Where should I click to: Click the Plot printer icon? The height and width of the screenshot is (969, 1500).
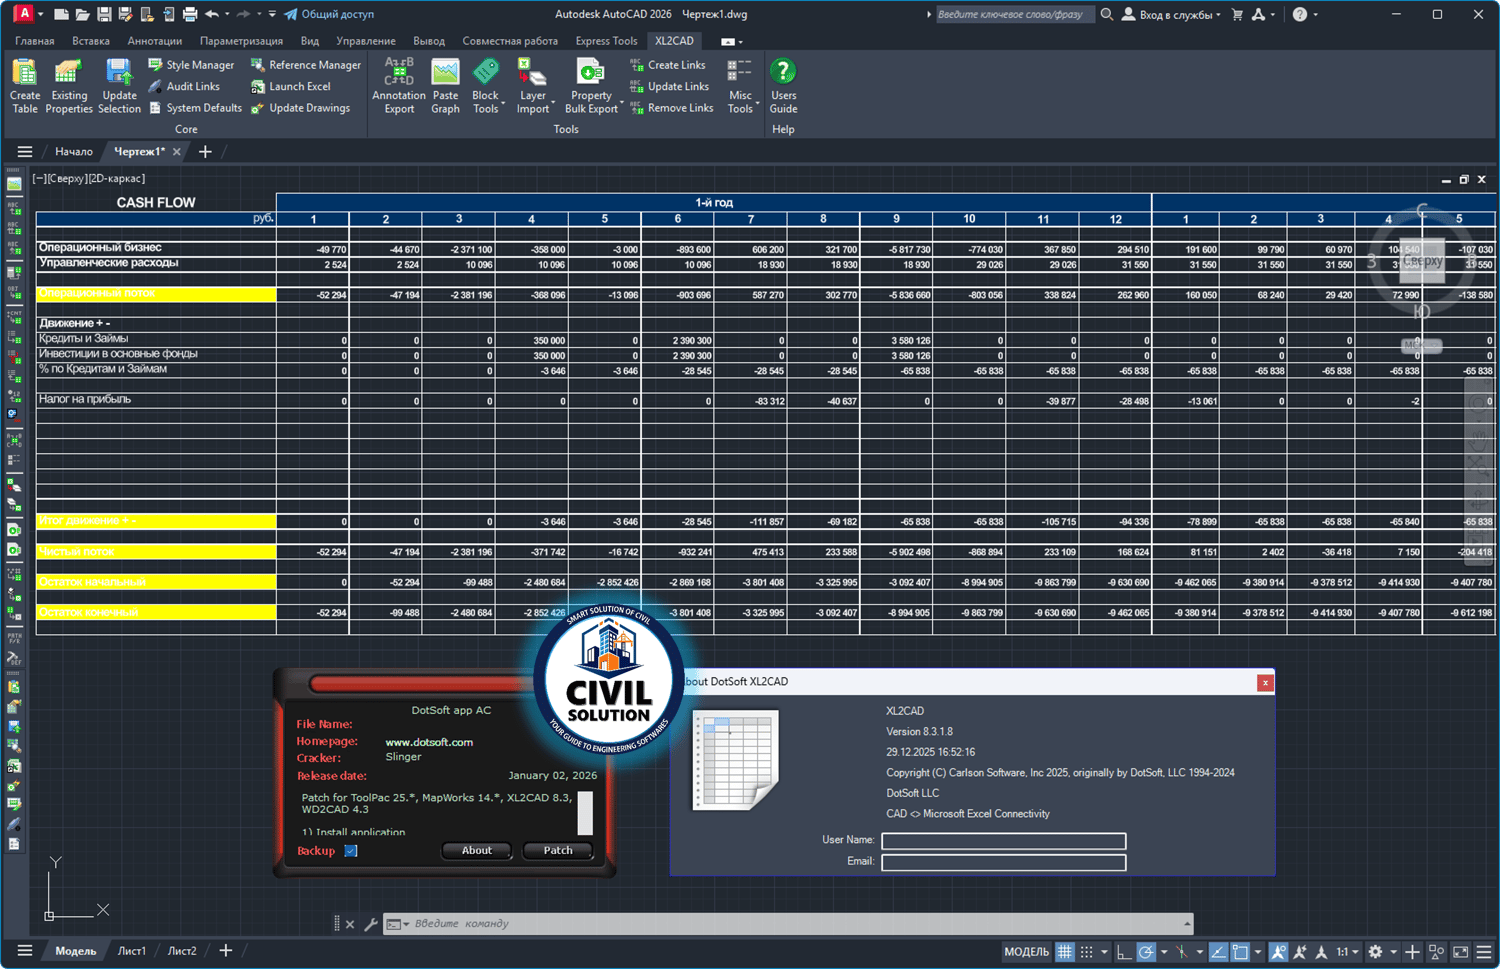(190, 14)
